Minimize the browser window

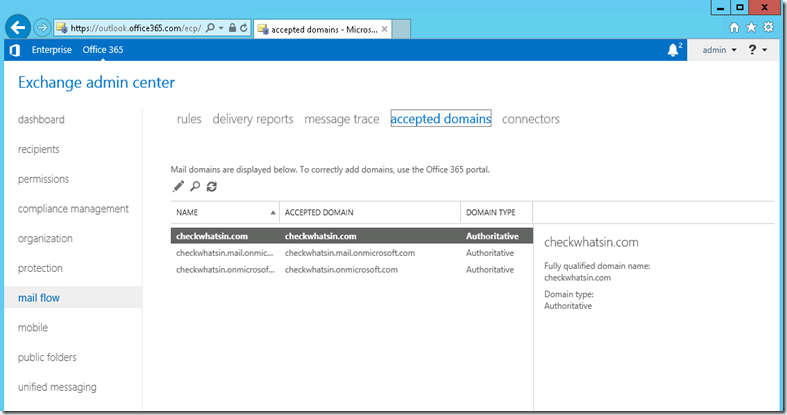pyautogui.click(x=721, y=7)
